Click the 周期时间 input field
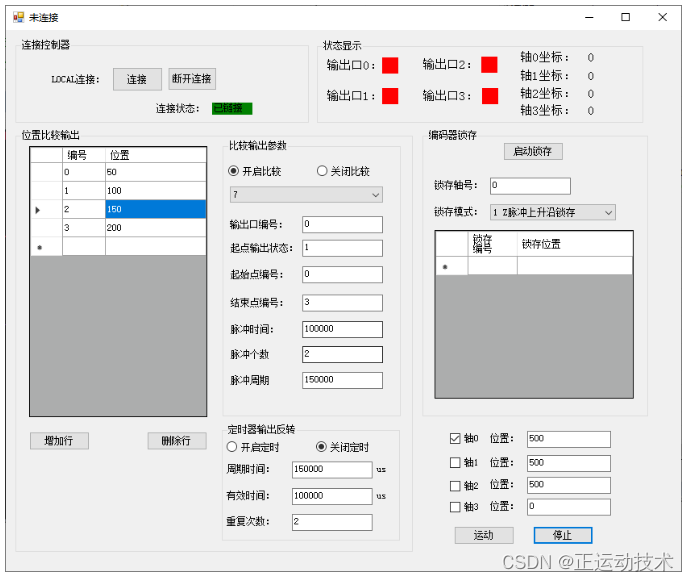This screenshot has height=581, width=689. tap(332, 470)
